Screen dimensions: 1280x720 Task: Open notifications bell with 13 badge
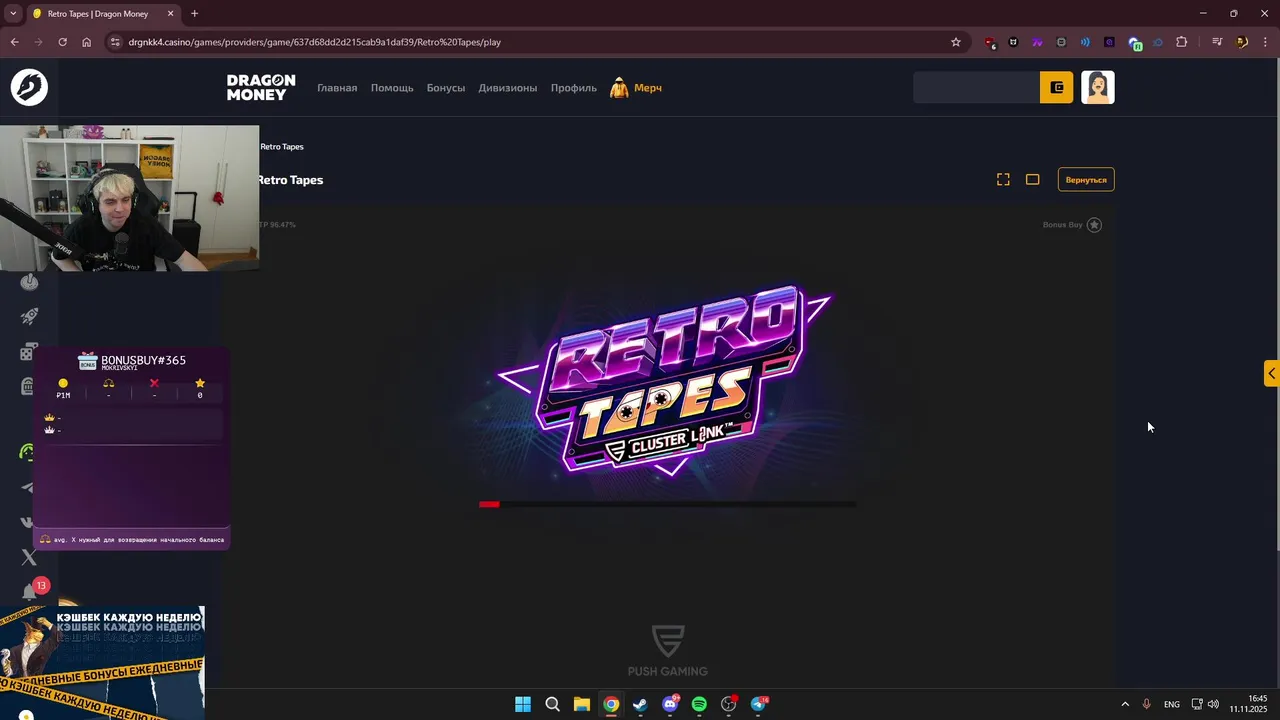(x=31, y=591)
